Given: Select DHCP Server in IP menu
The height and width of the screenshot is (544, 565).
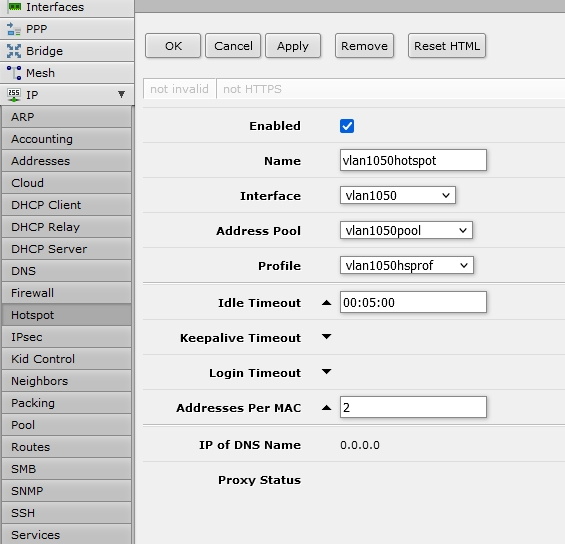Looking at the screenshot, I should (66, 249).
